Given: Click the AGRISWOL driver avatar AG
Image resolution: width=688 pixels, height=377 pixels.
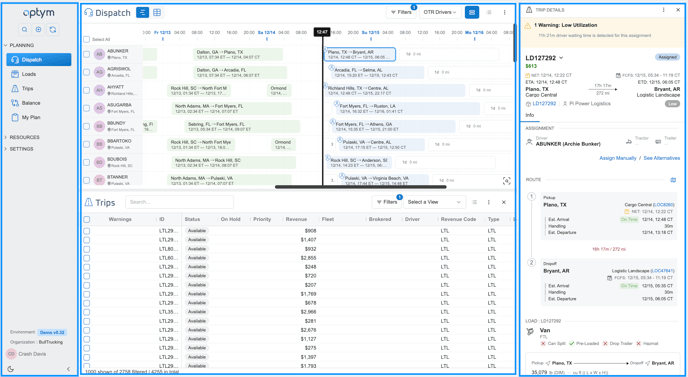Looking at the screenshot, I should click(x=100, y=72).
